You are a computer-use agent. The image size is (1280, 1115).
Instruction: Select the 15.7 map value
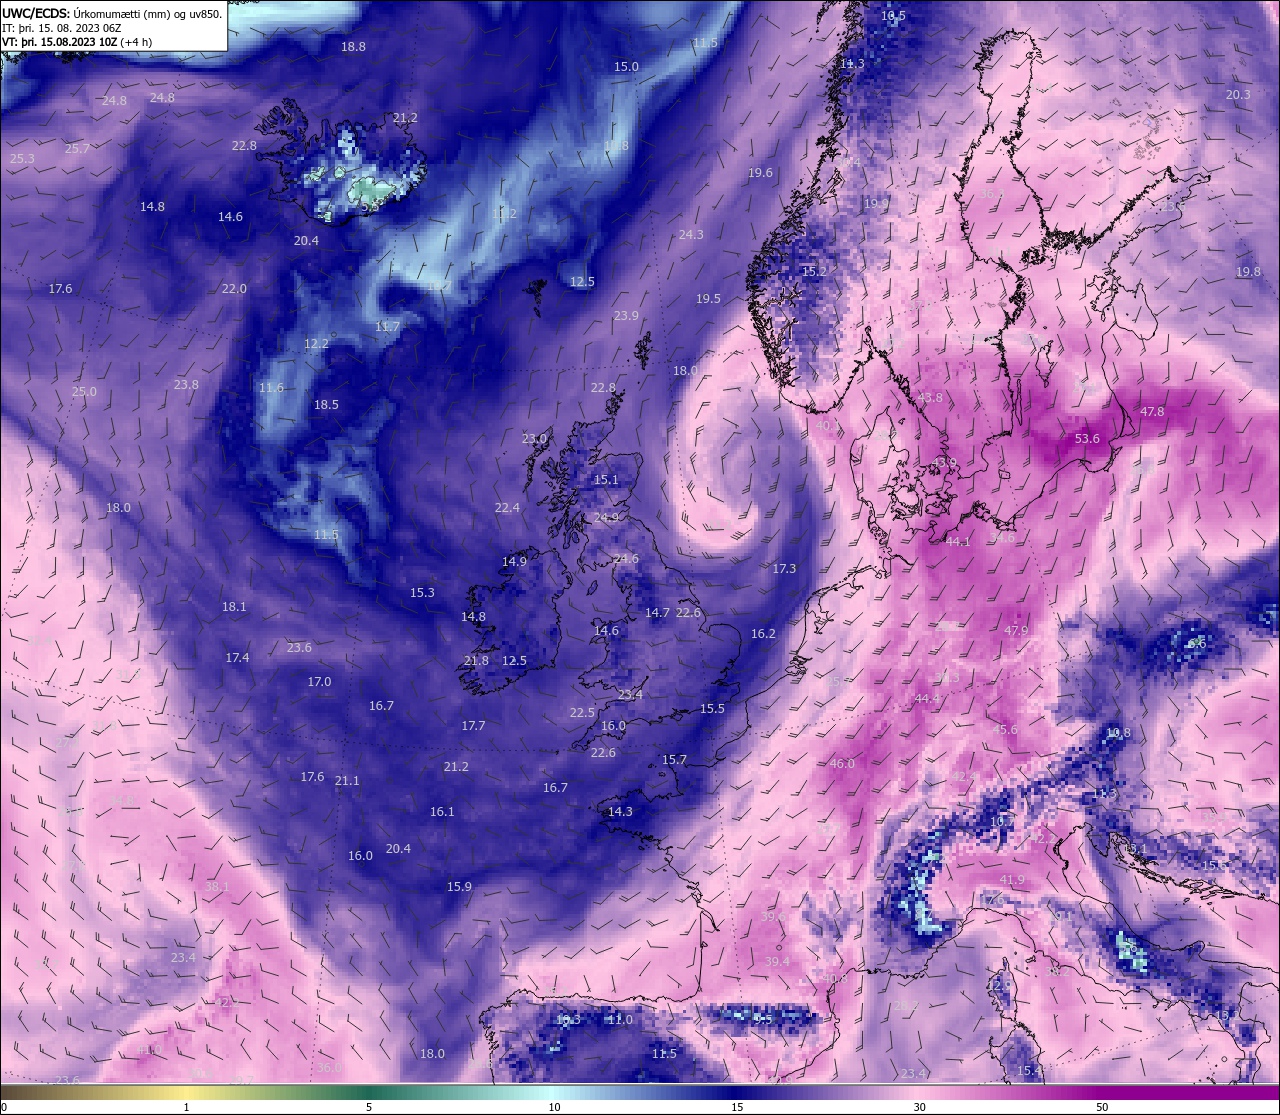[x=674, y=760]
